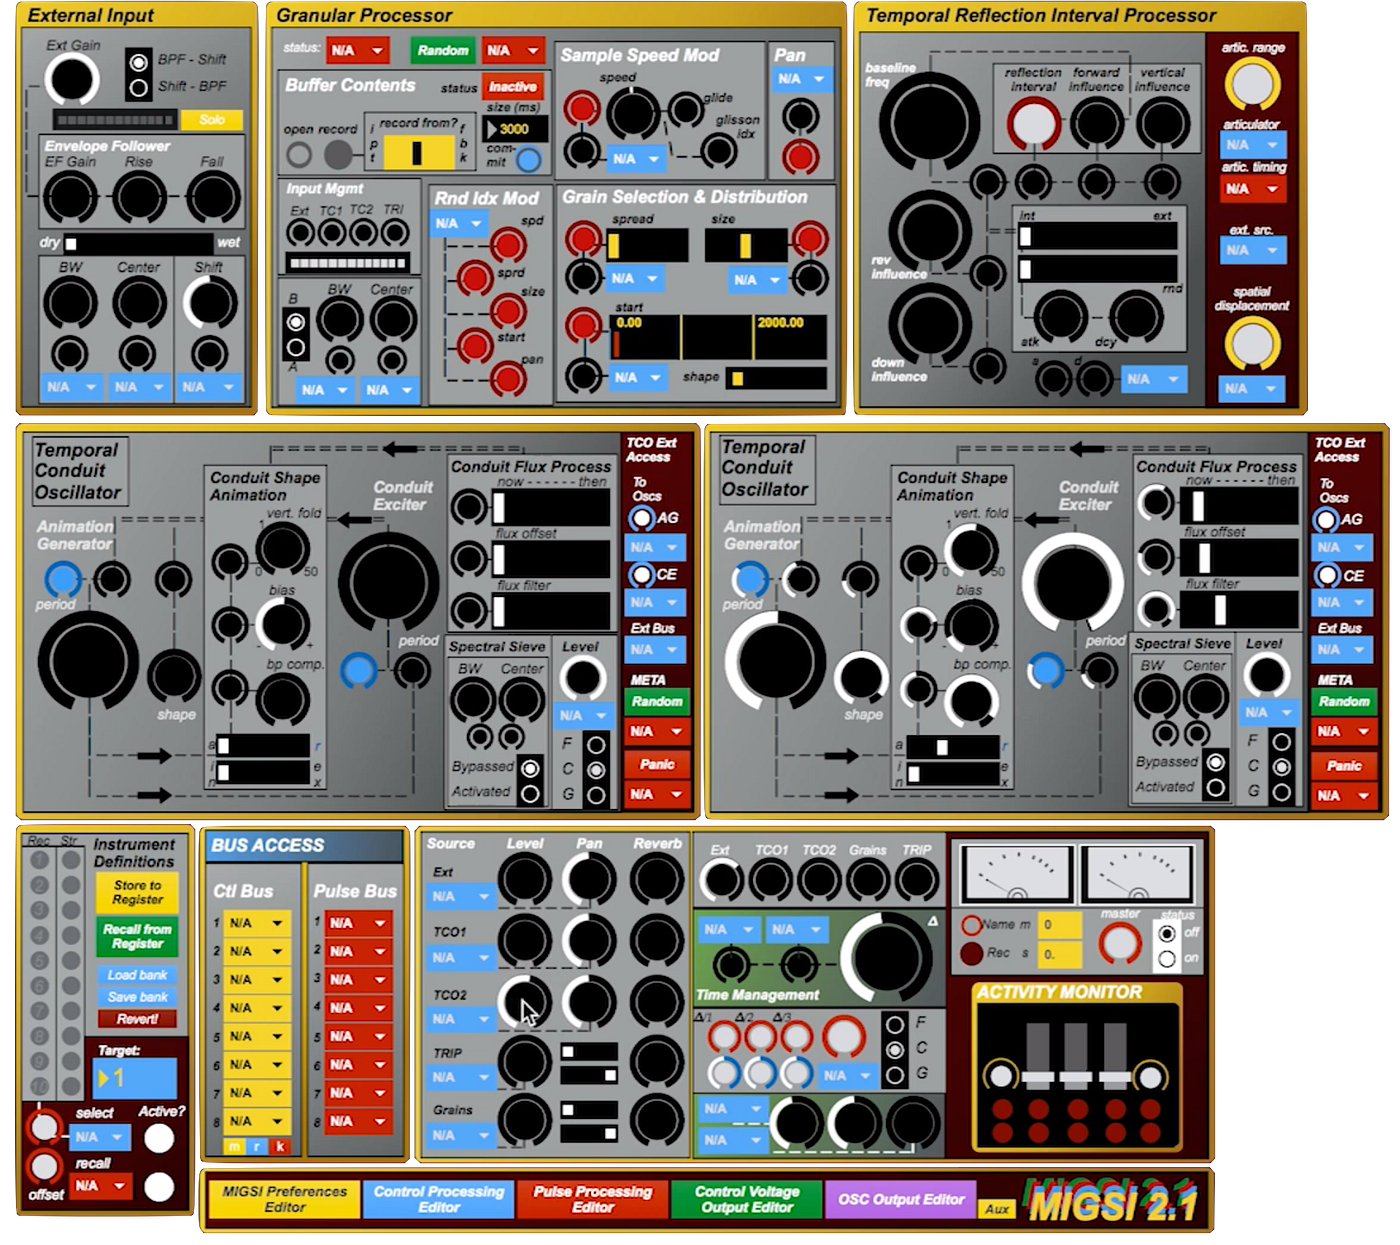Open Ext Bus dropdown in left oscillator
This screenshot has height=1245, width=1400.
(x=655, y=650)
